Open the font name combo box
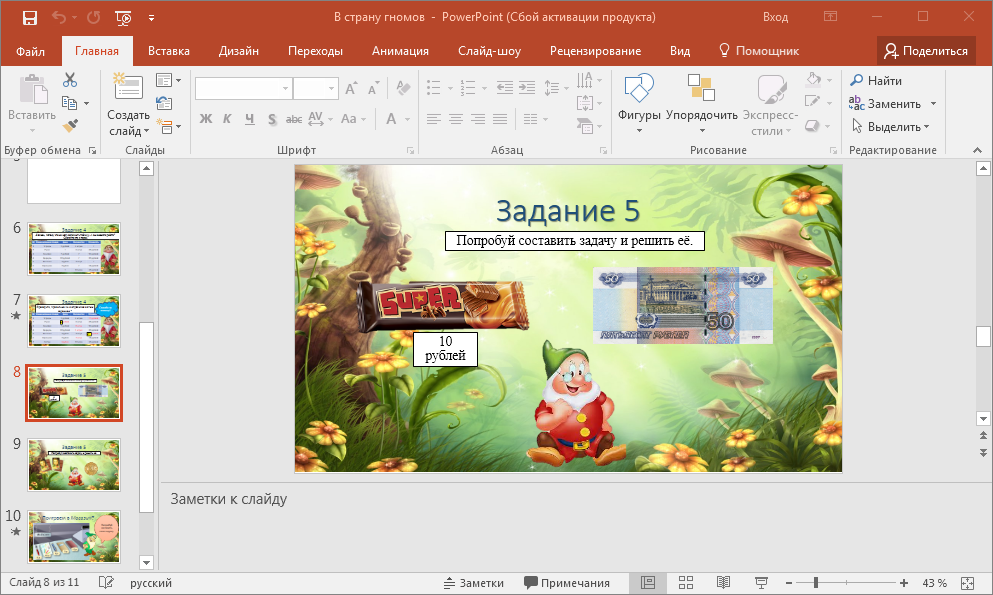This screenshot has width=993, height=595. 243,89
